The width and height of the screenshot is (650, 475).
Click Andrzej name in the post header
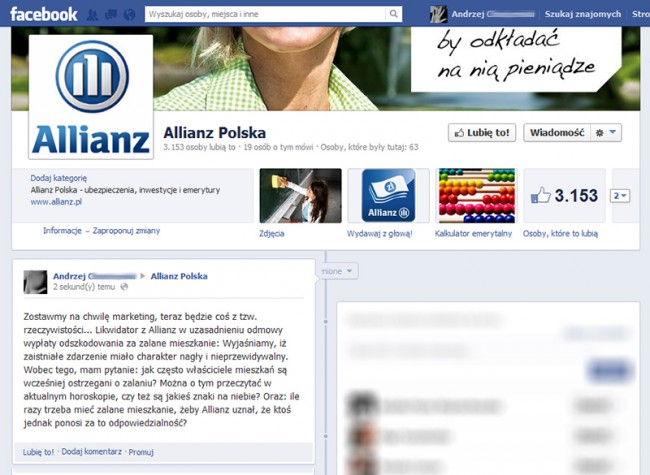tap(95, 276)
